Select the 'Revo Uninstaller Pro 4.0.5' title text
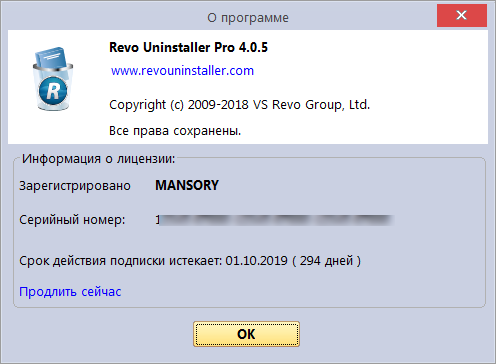Viewport: 496px width, 364px height. point(188,47)
